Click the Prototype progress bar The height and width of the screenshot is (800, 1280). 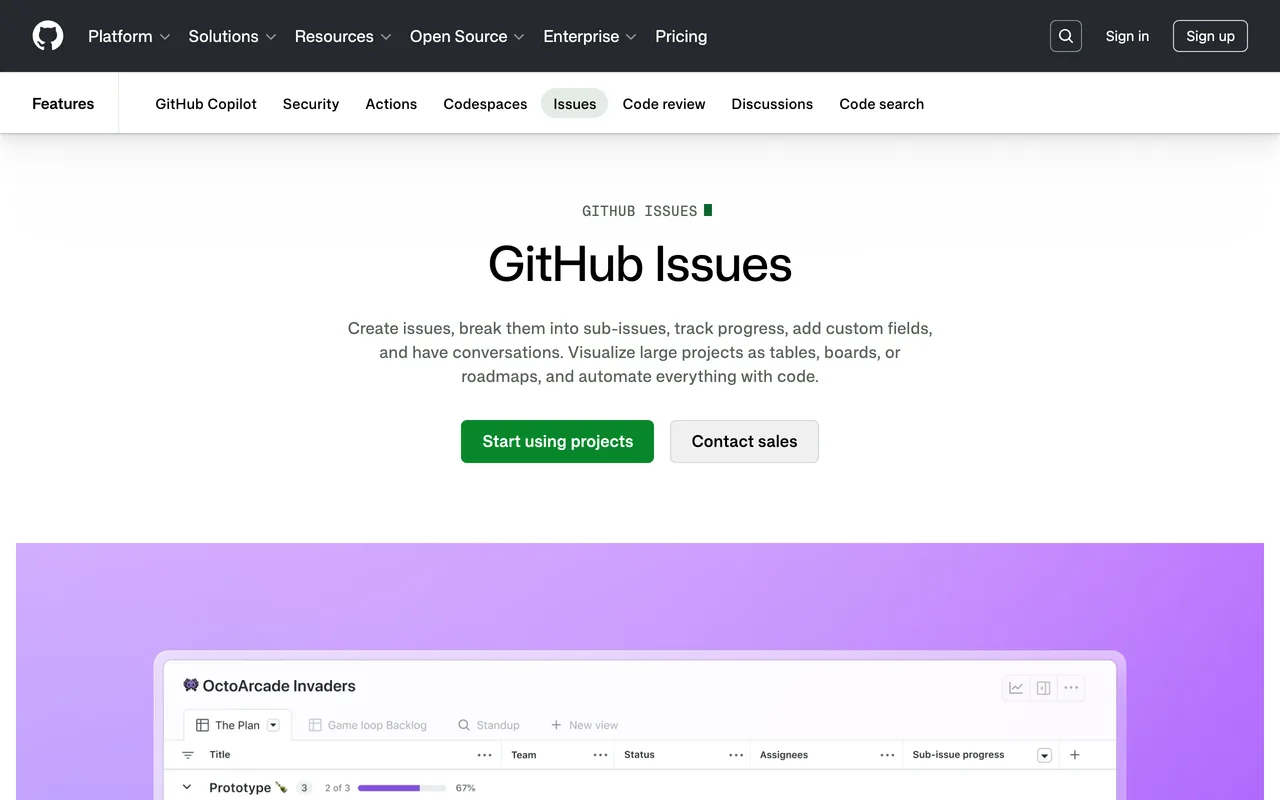click(x=402, y=788)
